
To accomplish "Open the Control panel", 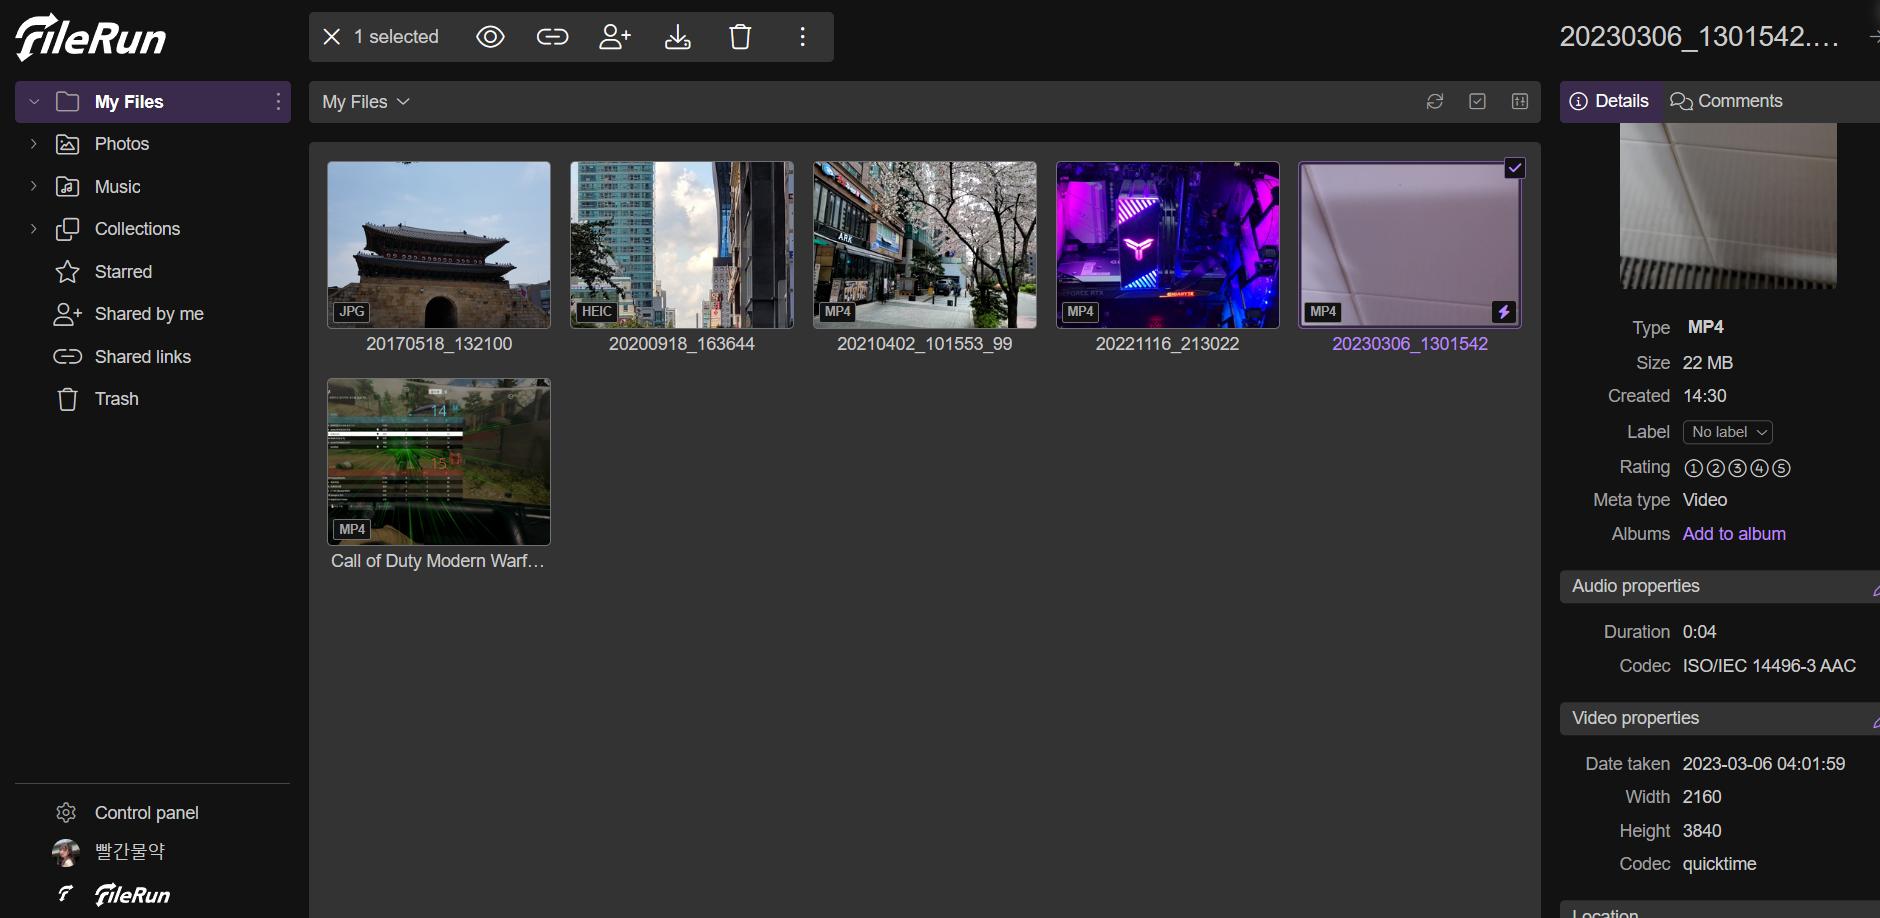I will pyautogui.click(x=146, y=813).
